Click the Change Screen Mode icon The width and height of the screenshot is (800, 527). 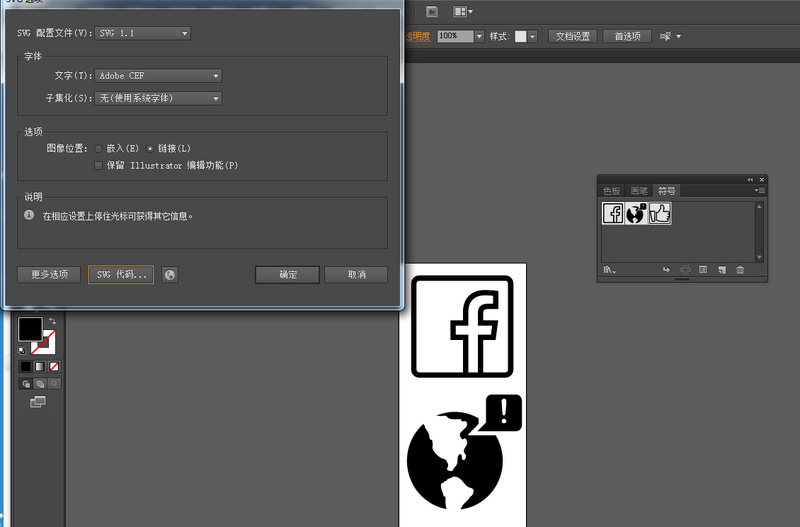[38, 402]
